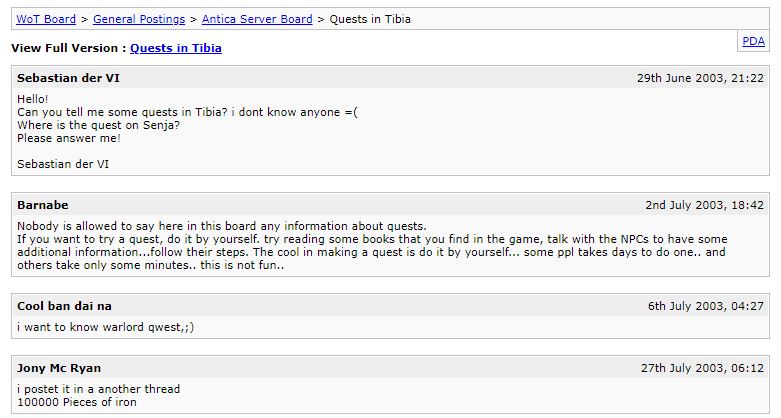Open the WoT Board breadcrumb link
The image size is (781, 418).
coord(45,19)
